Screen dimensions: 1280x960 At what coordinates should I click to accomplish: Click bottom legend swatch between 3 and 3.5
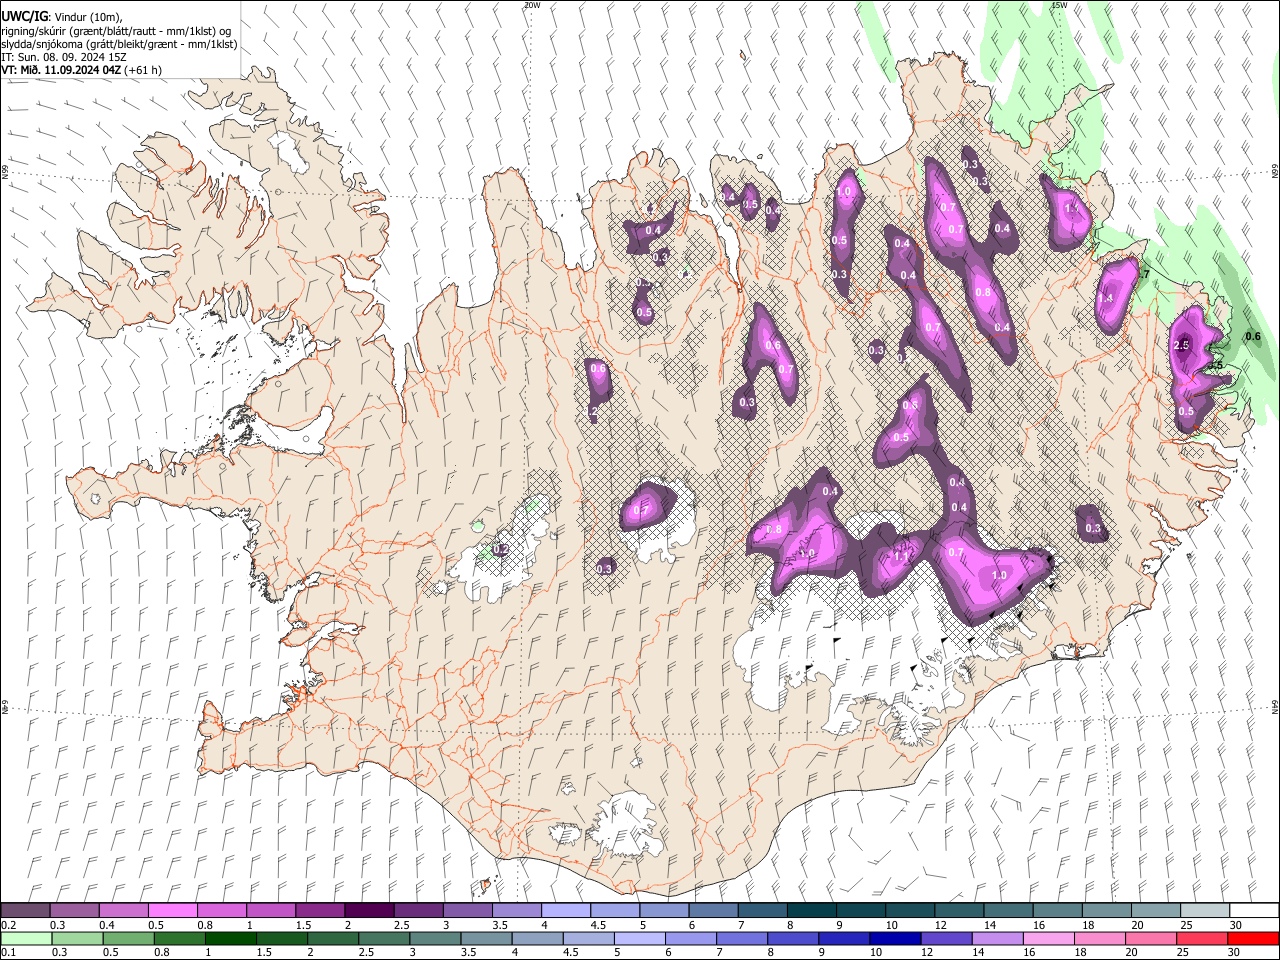pyautogui.click(x=435, y=938)
